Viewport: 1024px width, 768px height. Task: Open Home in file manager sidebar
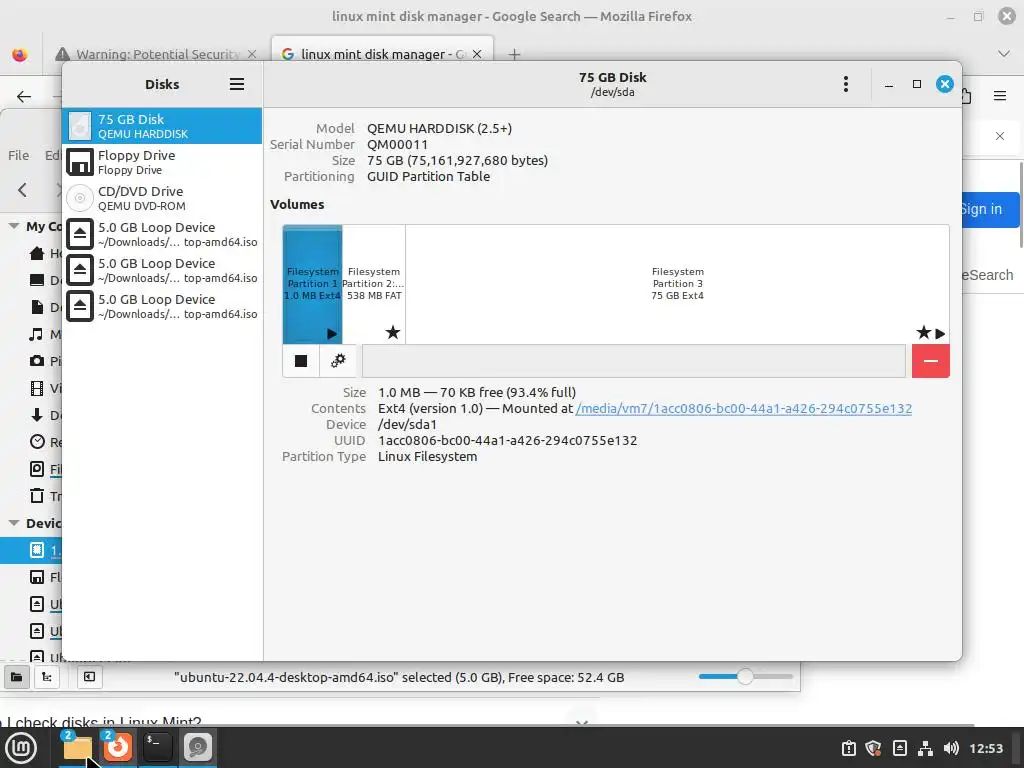coord(45,253)
